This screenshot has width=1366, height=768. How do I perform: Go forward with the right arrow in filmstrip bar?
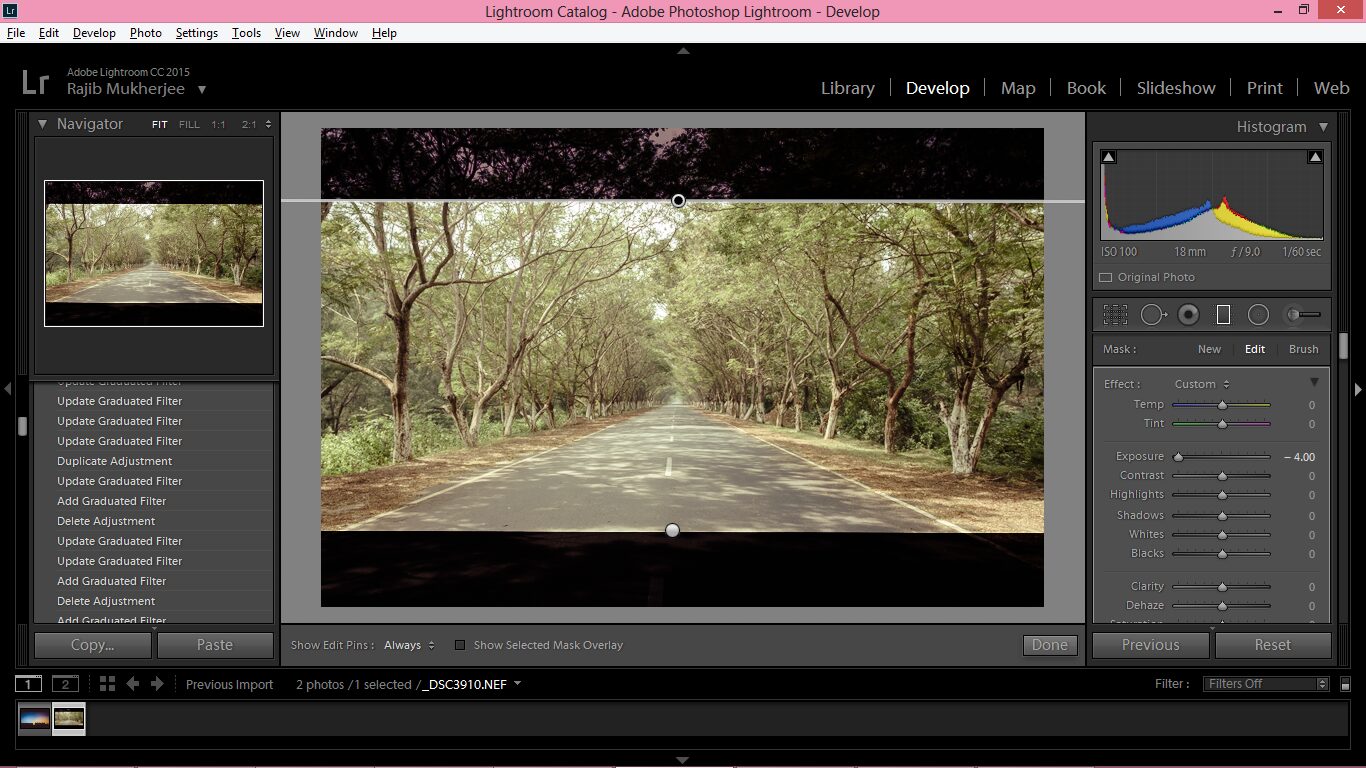(157, 684)
